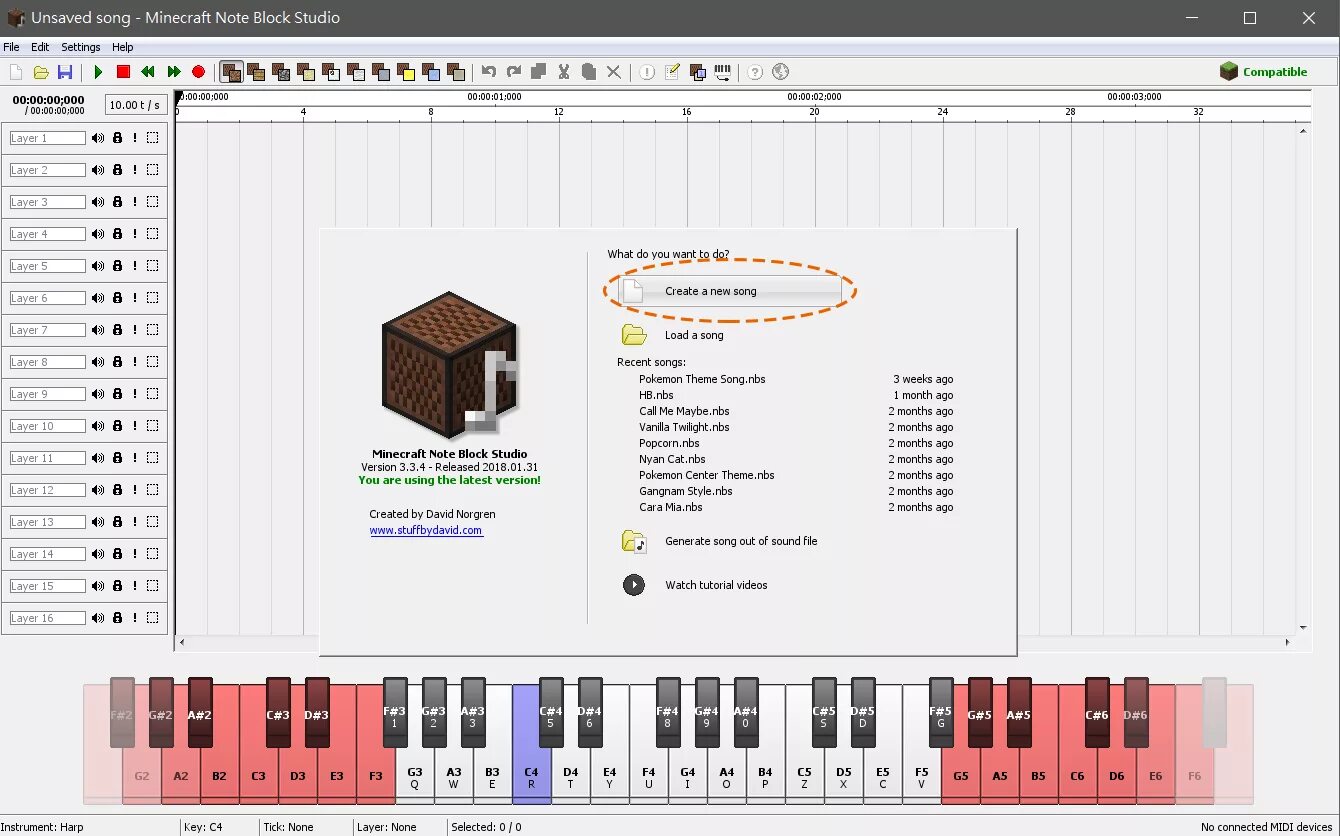Screen dimensions: 1340x836
Task: Open the instrument settings icon
Action: pyautogui.click(x=697, y=72)
